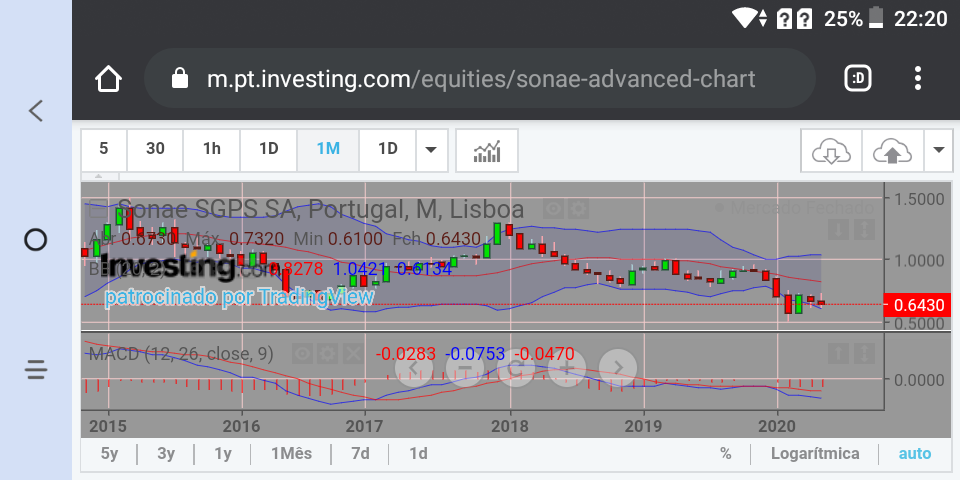Open the indicators chart icon
Image resolution: width=960 pixels, height=480 pixels.
pos(487,150)
